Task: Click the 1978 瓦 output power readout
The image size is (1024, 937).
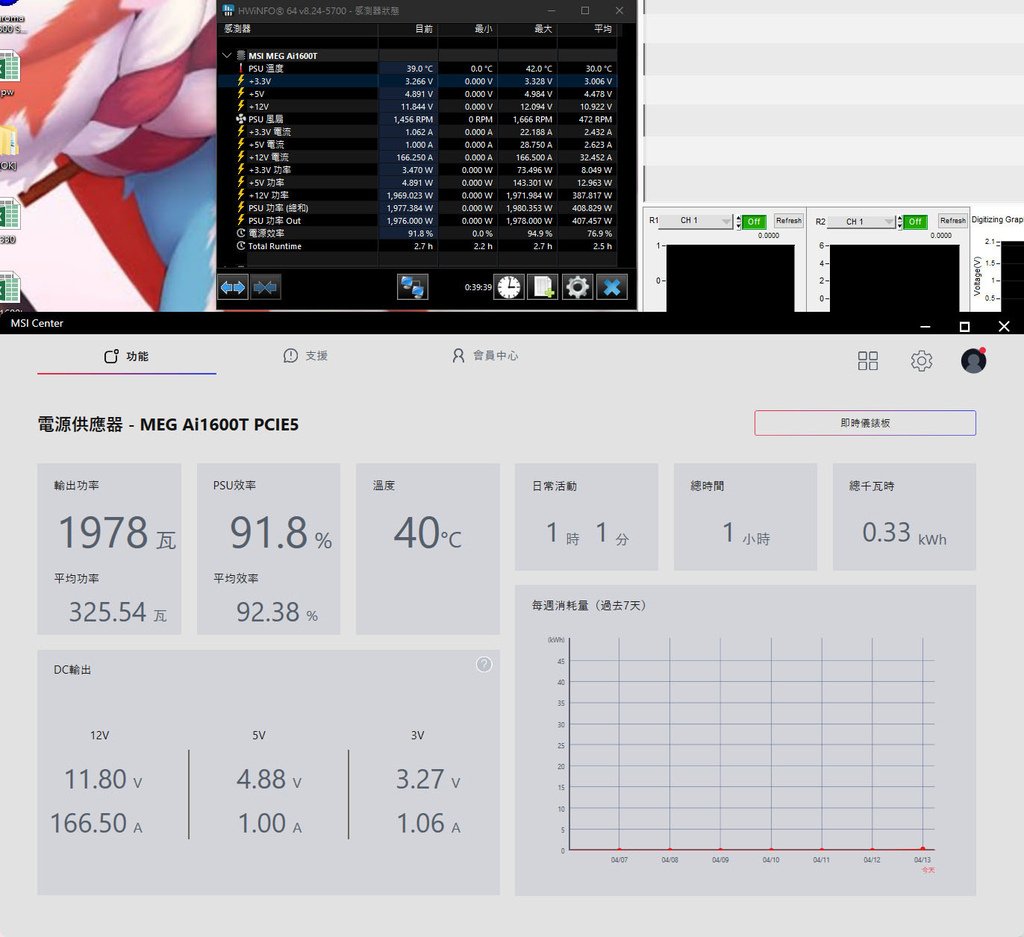Action: (x=117, y=533)
